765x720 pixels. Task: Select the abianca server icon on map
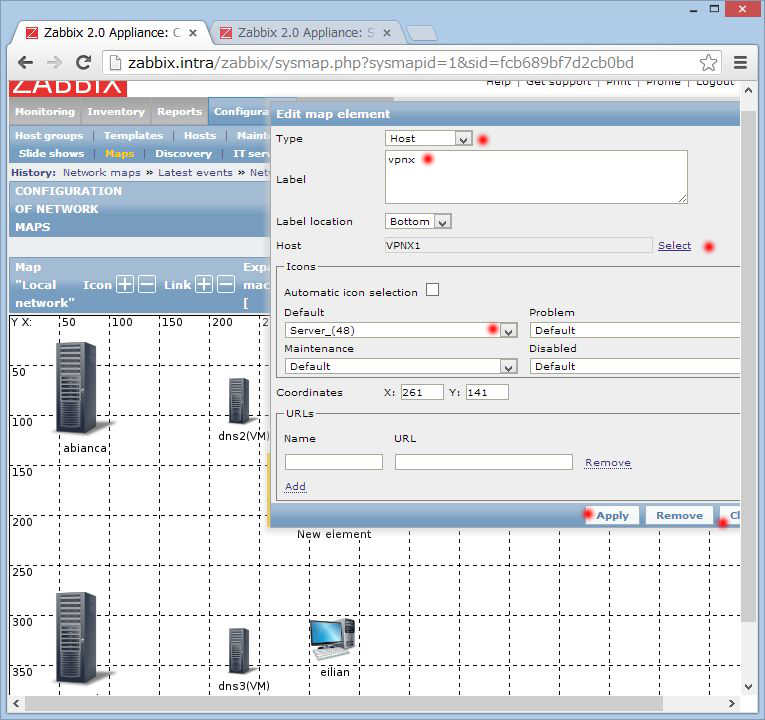pos(77,388)
